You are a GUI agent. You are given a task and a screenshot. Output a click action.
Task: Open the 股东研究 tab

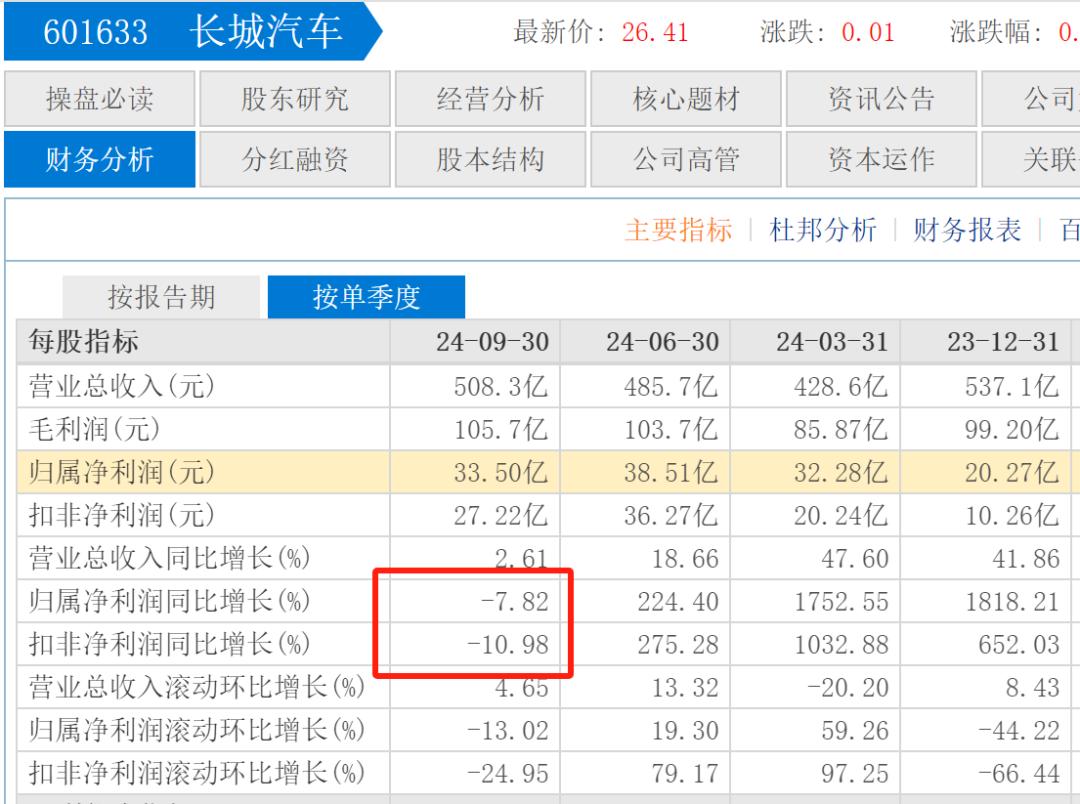(x=295, y=99)
